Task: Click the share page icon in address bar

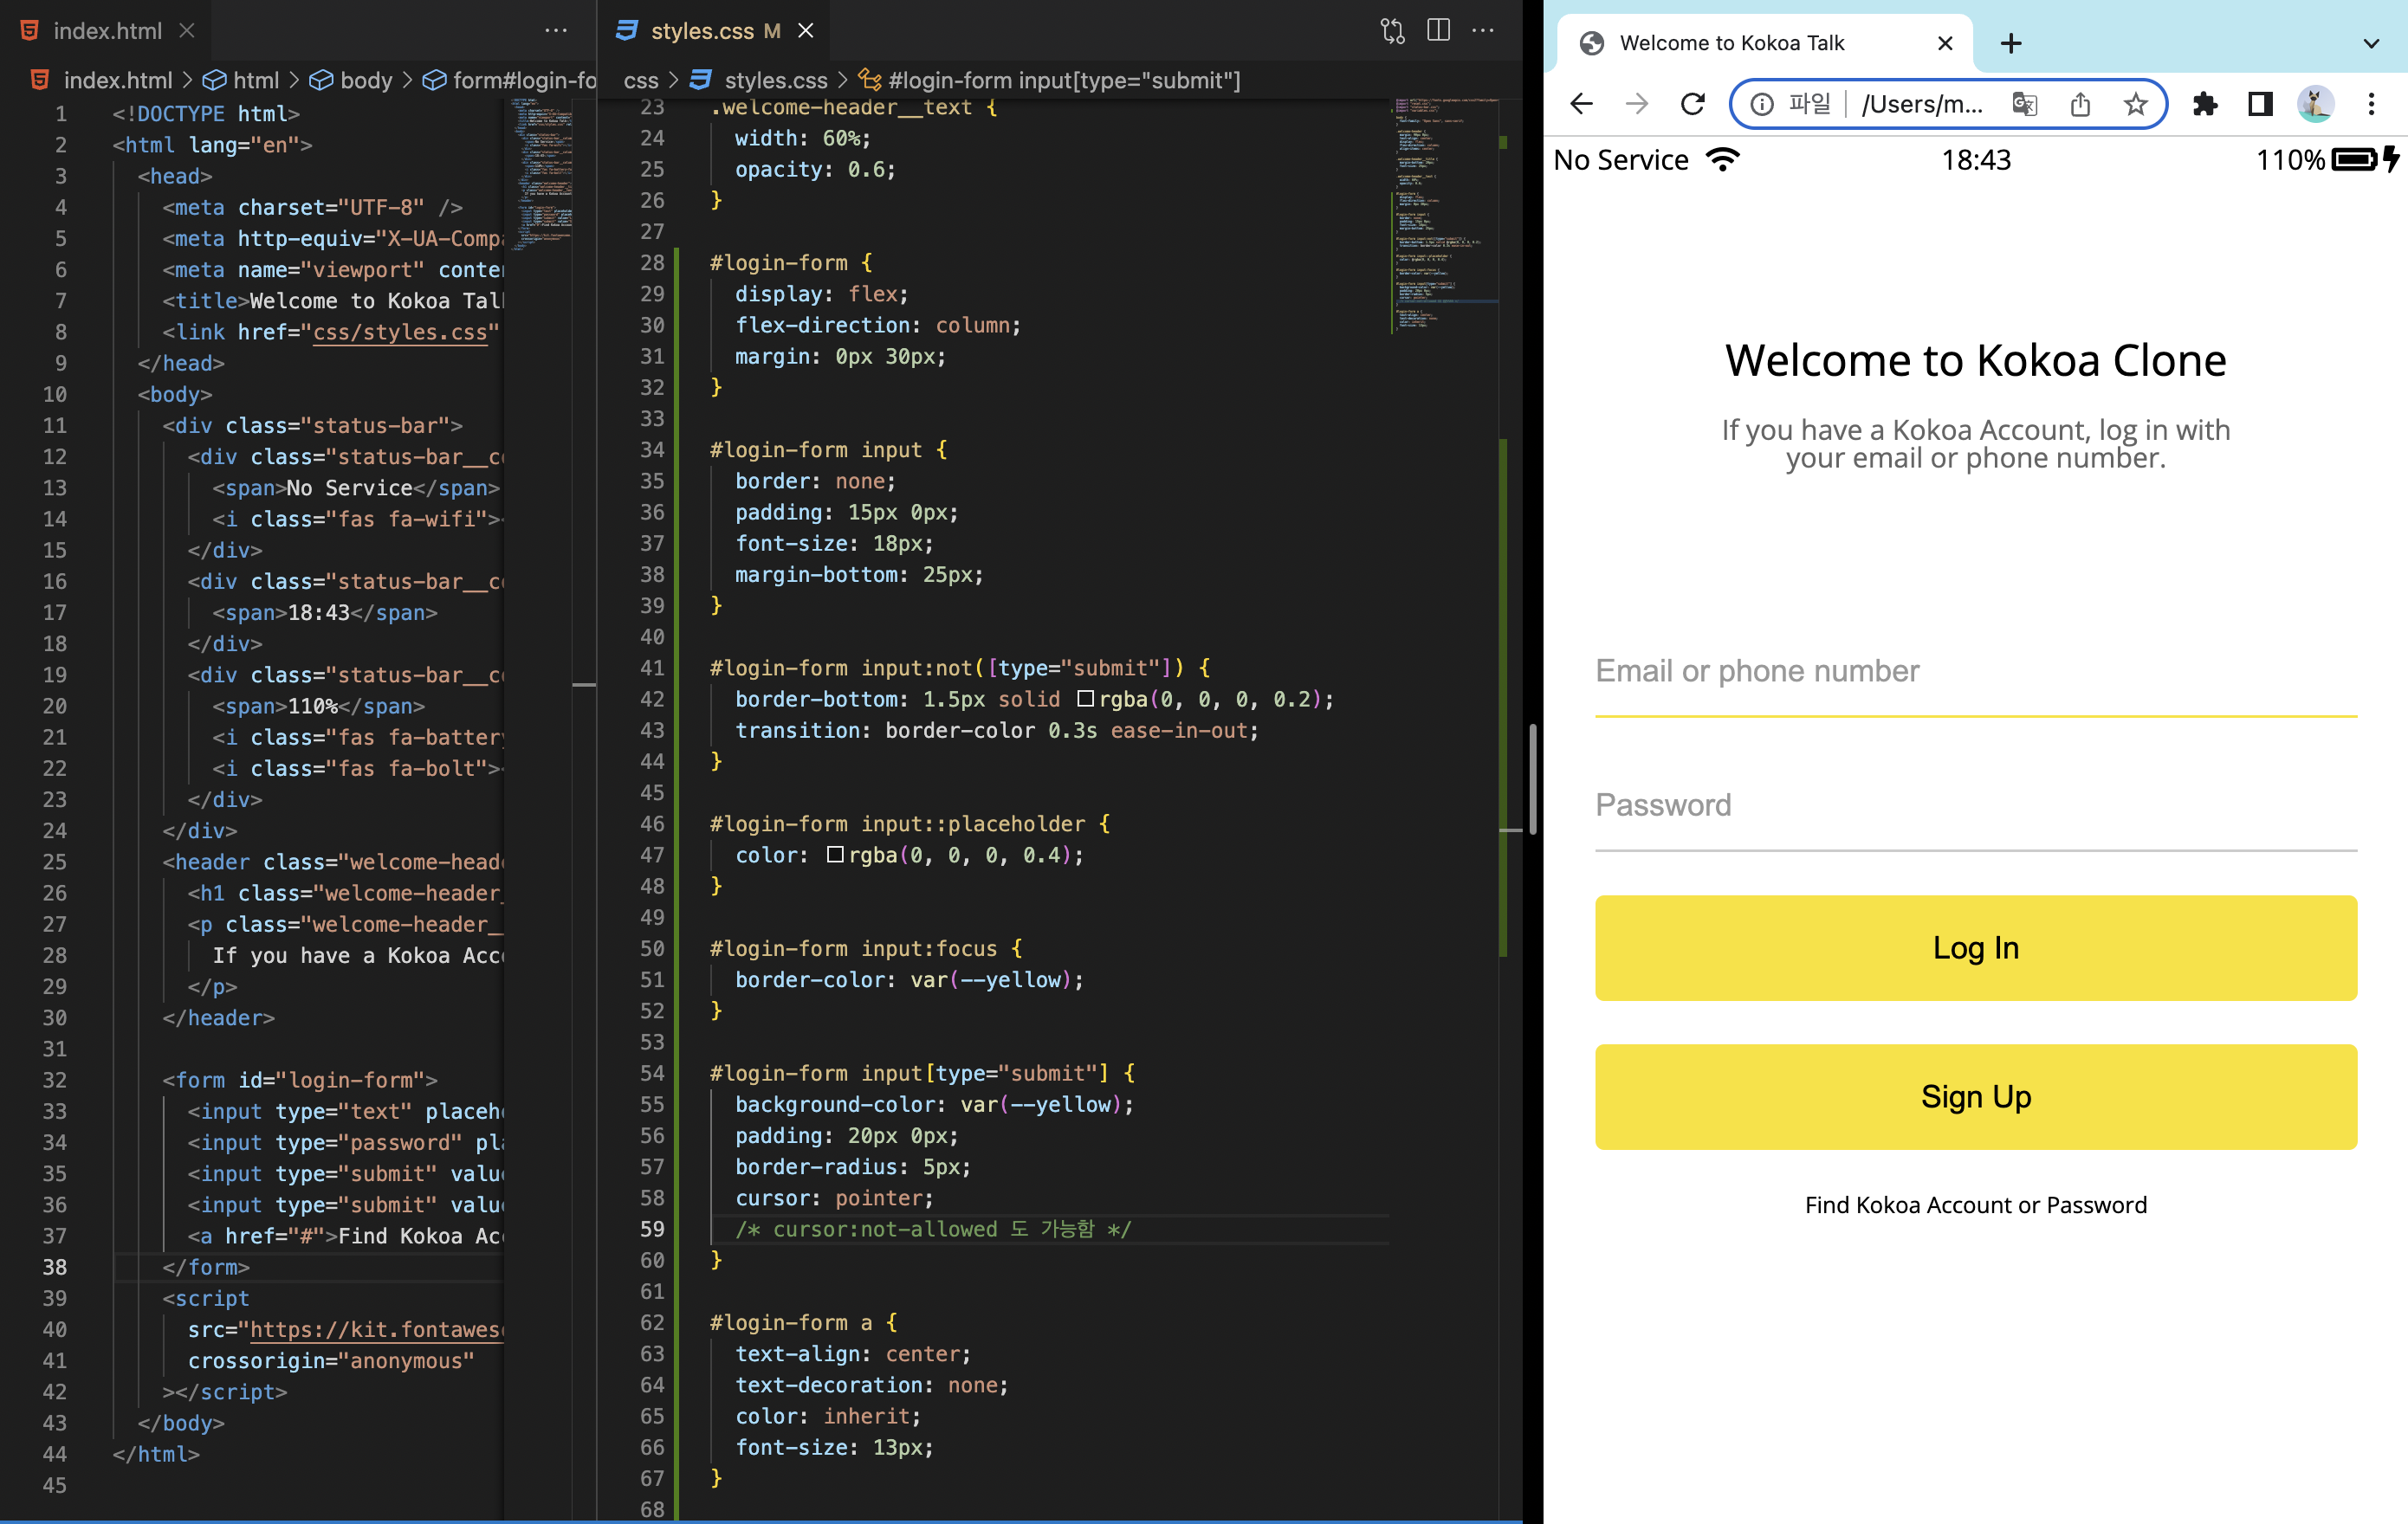Action: [x=2080, y=104]
